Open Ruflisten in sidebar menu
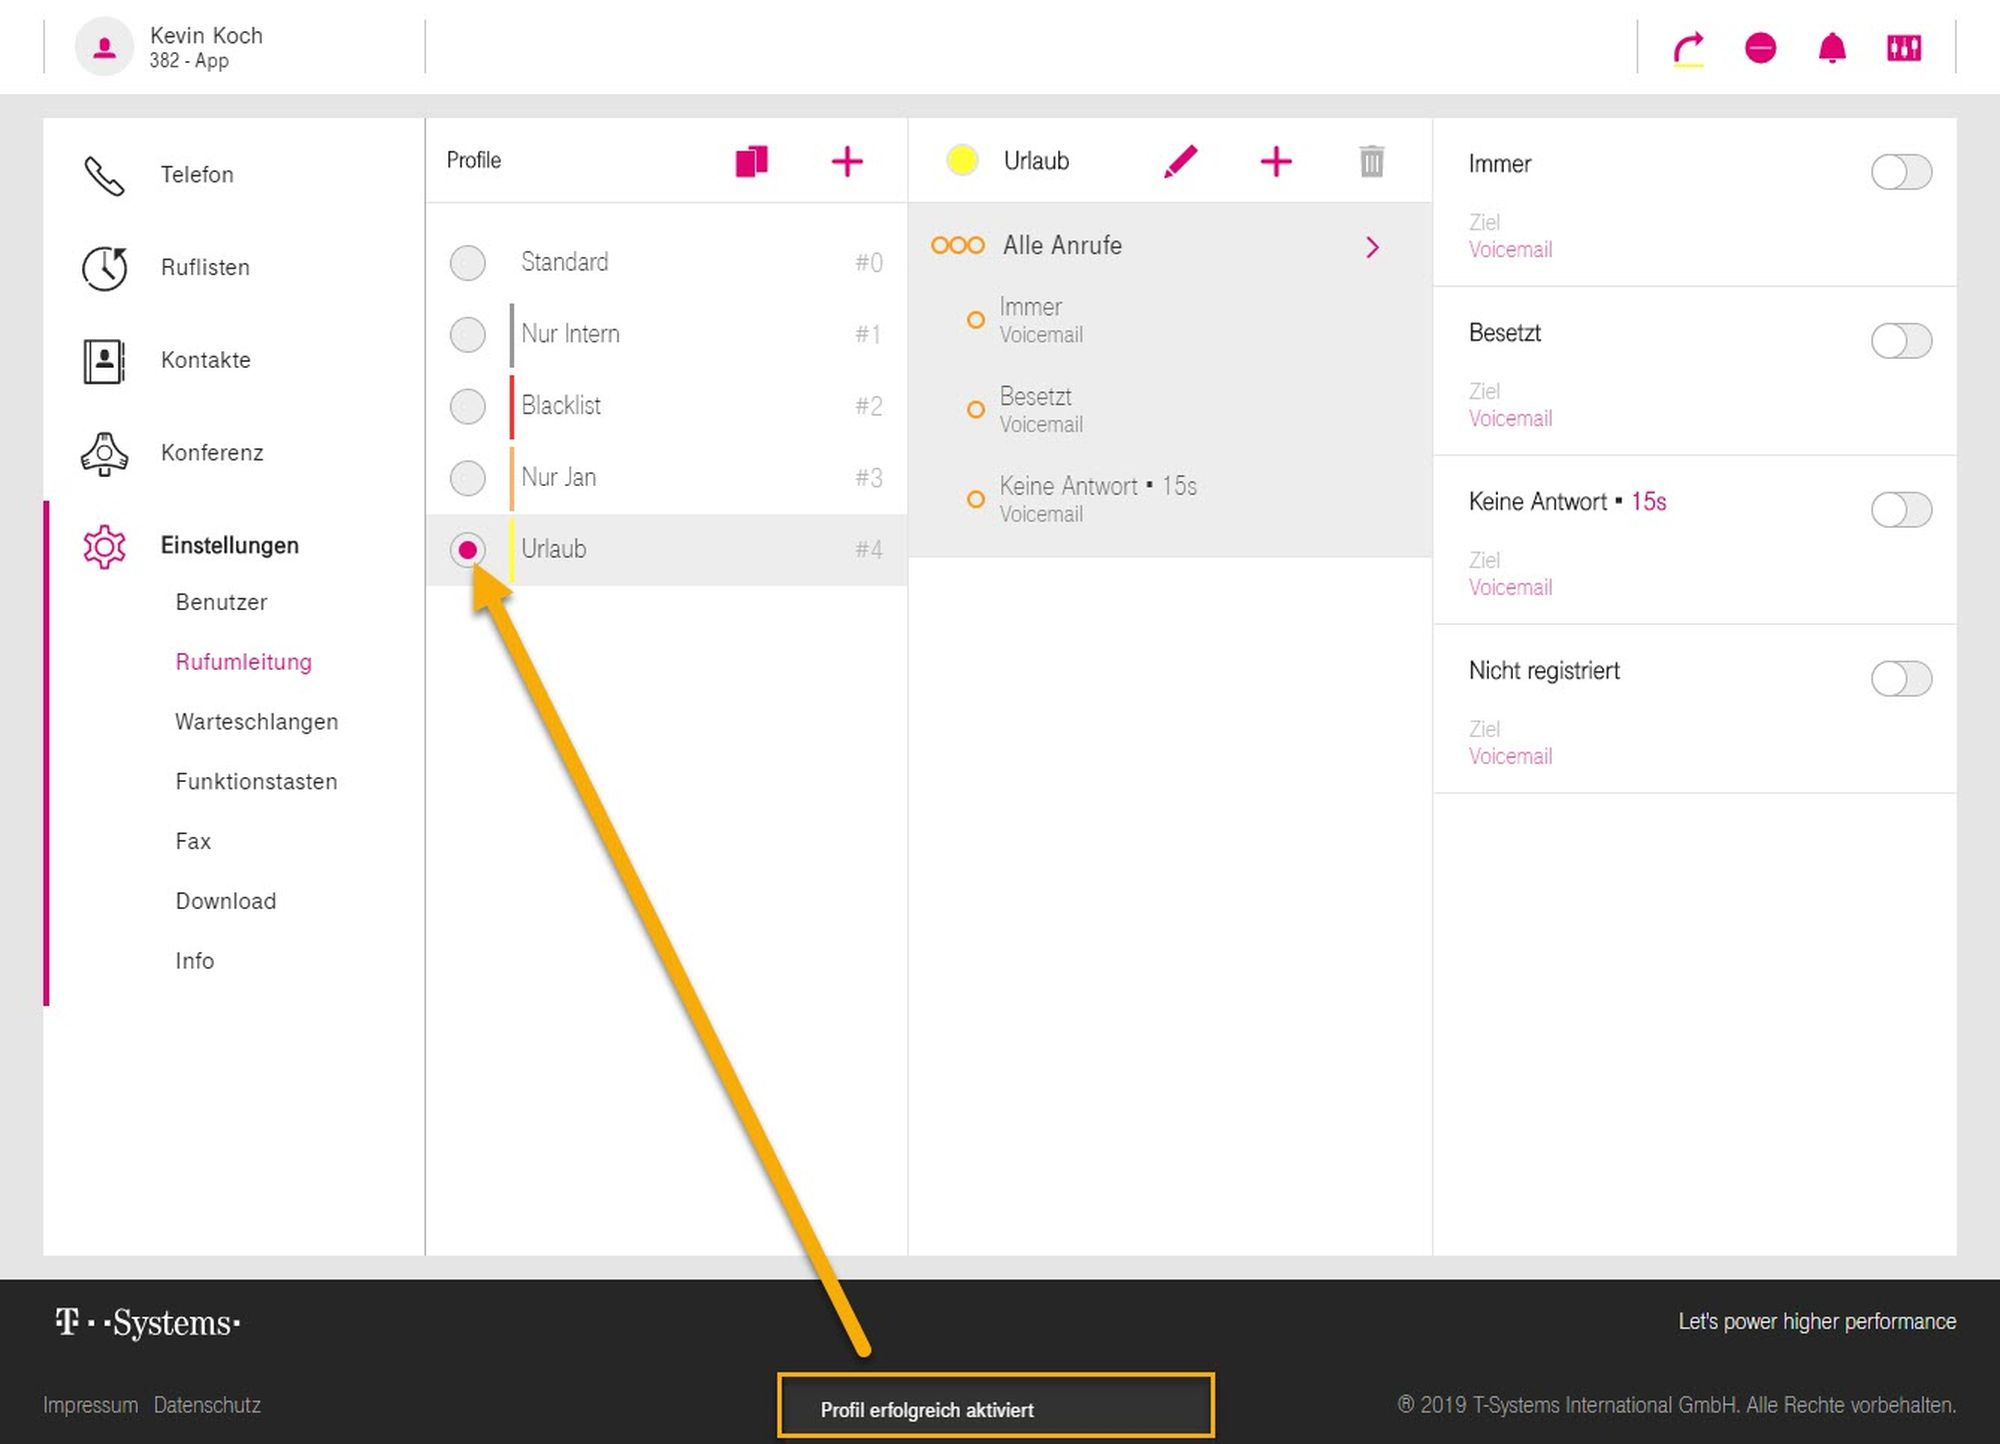Screen dimensions: 2000x1444 (x=205, y=268)
